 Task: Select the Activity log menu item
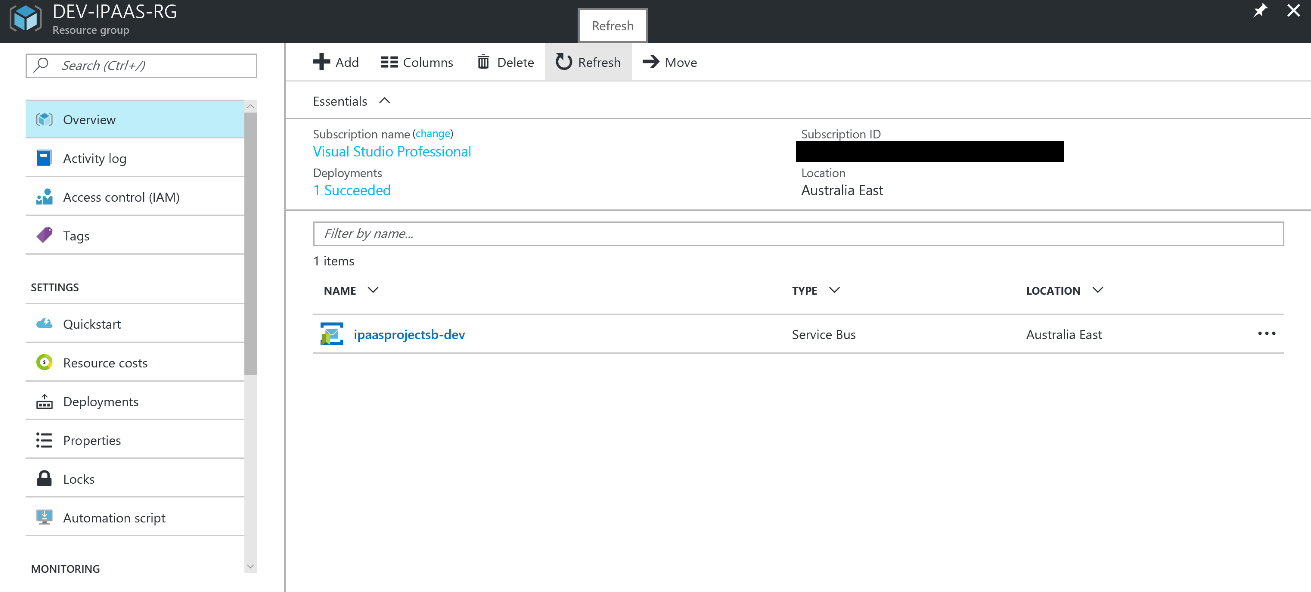pos(94,158)
